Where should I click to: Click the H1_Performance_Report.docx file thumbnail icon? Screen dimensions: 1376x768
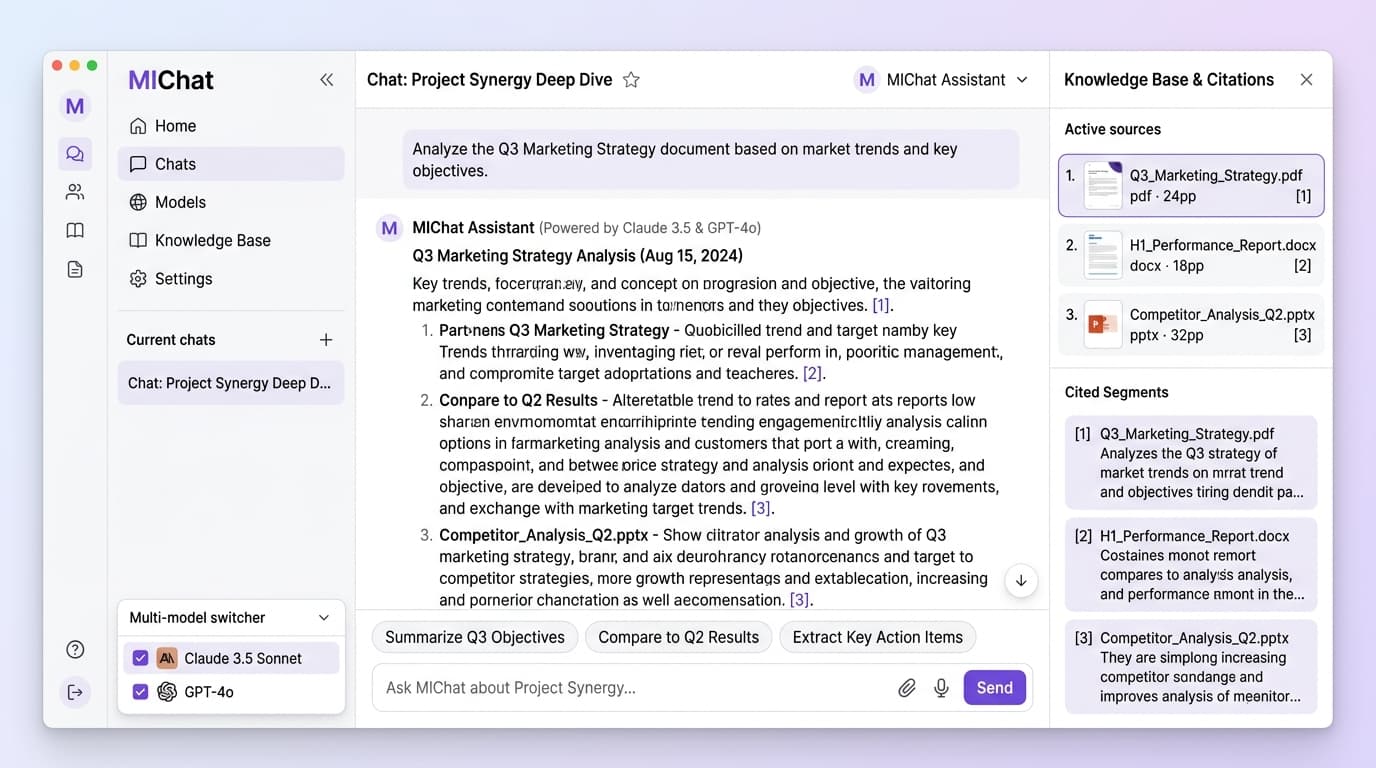click(1103, 255)
